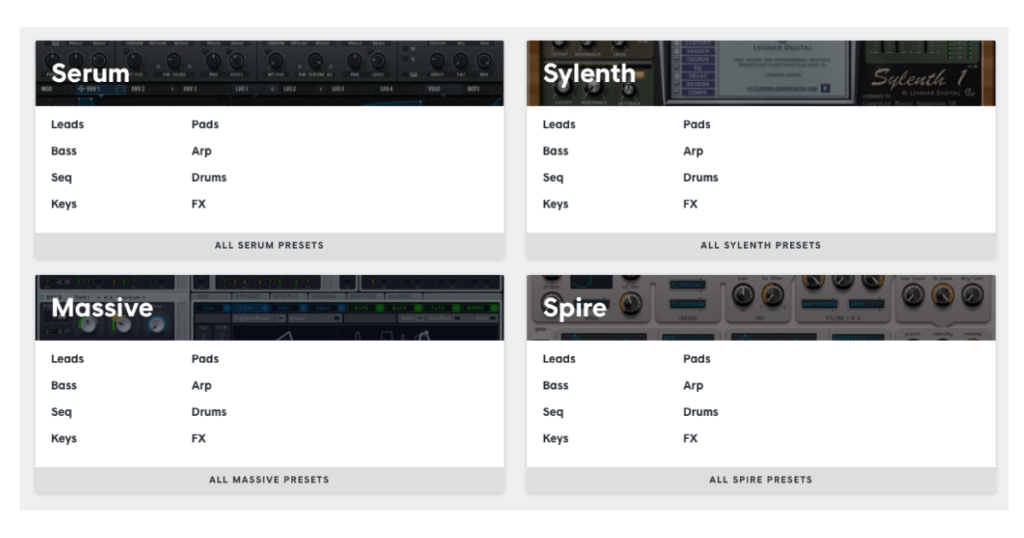This screenshot has width=1024, height=538.
Task: Open Keys presets under Spire
Action: (556, 439)
